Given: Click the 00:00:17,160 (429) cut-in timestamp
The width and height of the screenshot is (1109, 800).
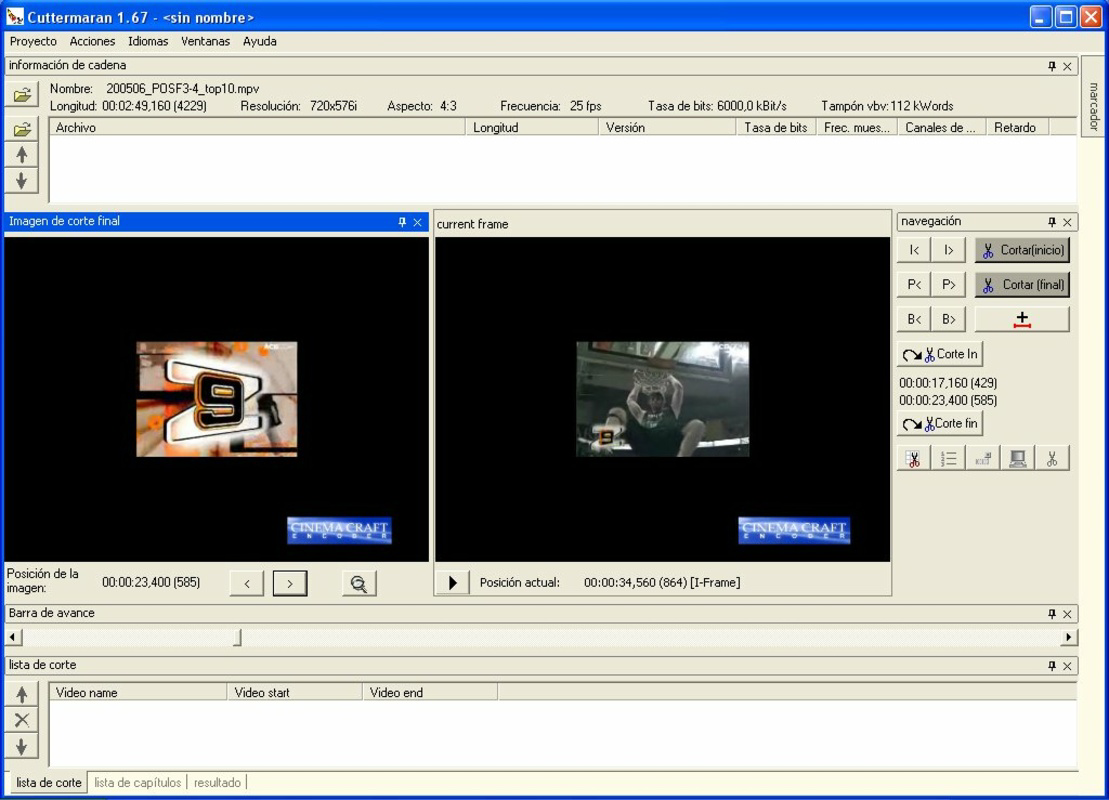Looking at the screenshot, I should click(948, 383).
